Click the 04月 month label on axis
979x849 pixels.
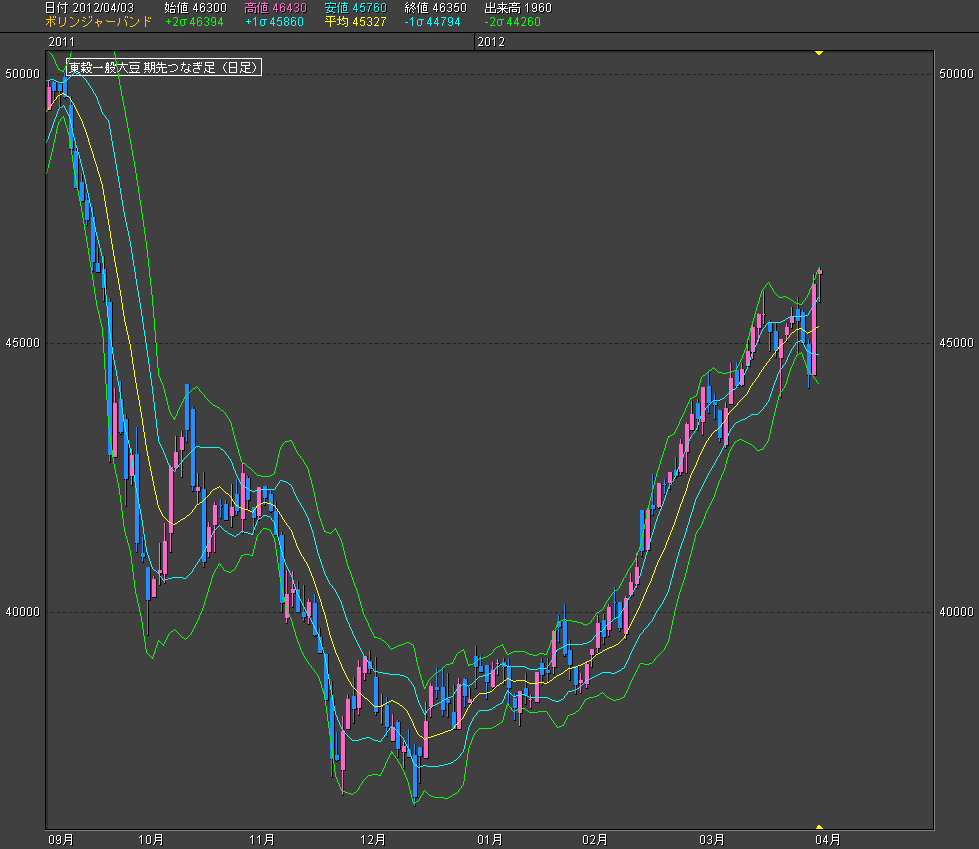[826, 839]
